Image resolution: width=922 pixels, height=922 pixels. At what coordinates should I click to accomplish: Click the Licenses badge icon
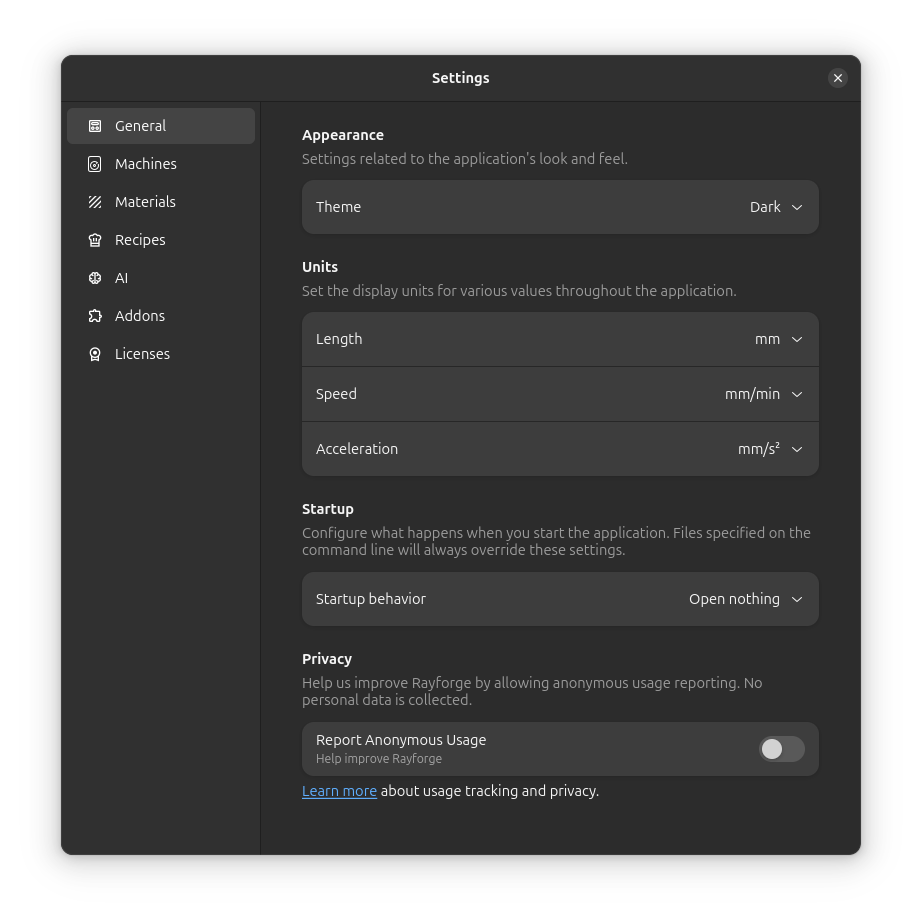[x=95, y=353]
